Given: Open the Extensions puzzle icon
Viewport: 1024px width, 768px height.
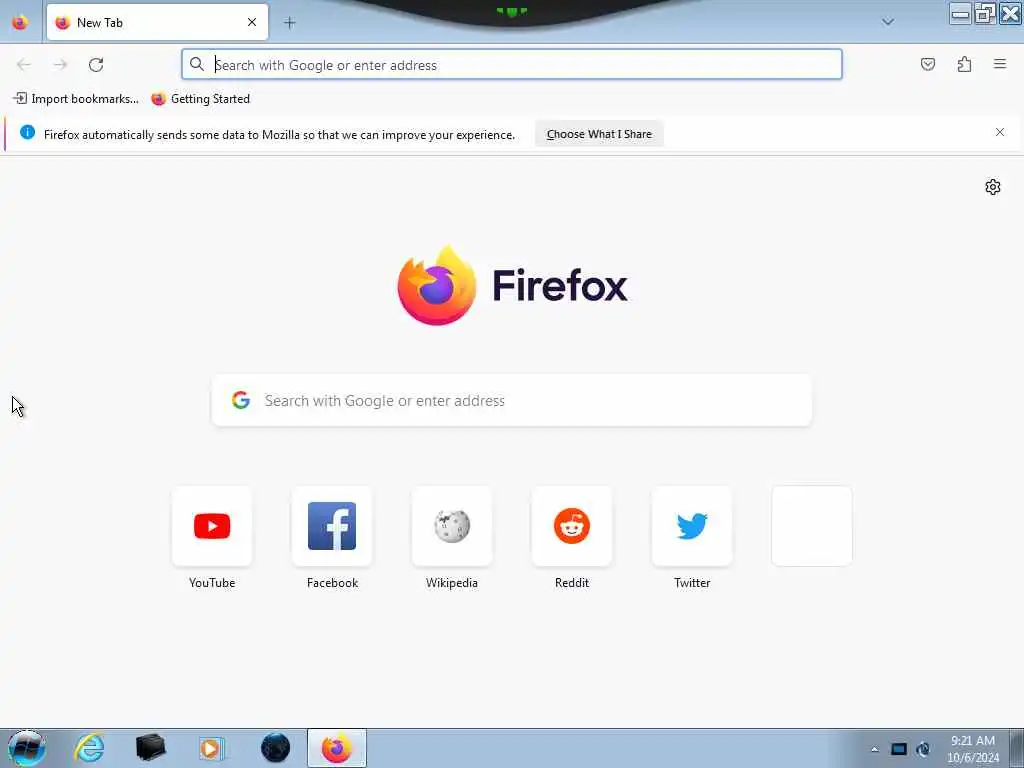Looking at the screenshot, I should [964, 64].
